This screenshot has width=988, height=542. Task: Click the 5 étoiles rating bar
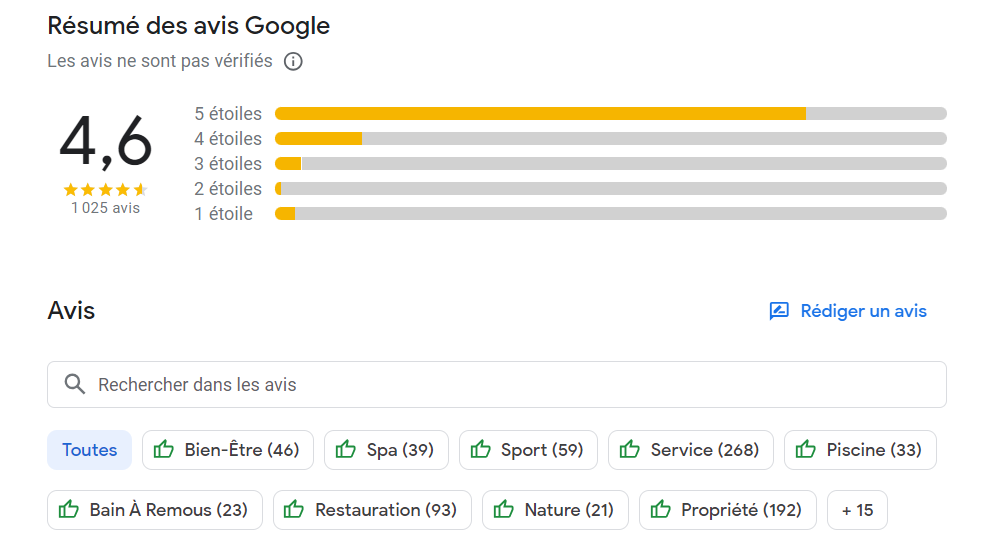611,113
